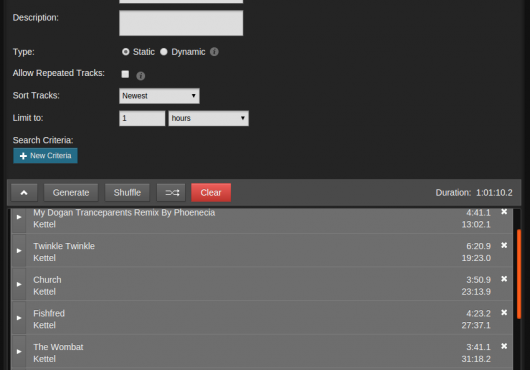Remove Church from the playlist
530x370 pixels.
click(504, 279)
